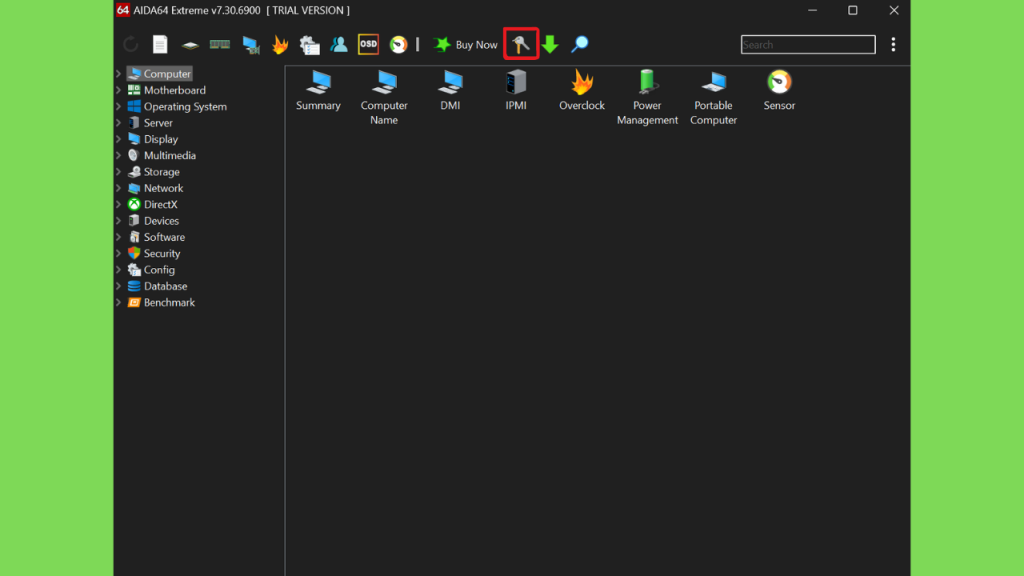
Task: Launch the System Stability Test flame icon
Action: (x=280, y=44)
